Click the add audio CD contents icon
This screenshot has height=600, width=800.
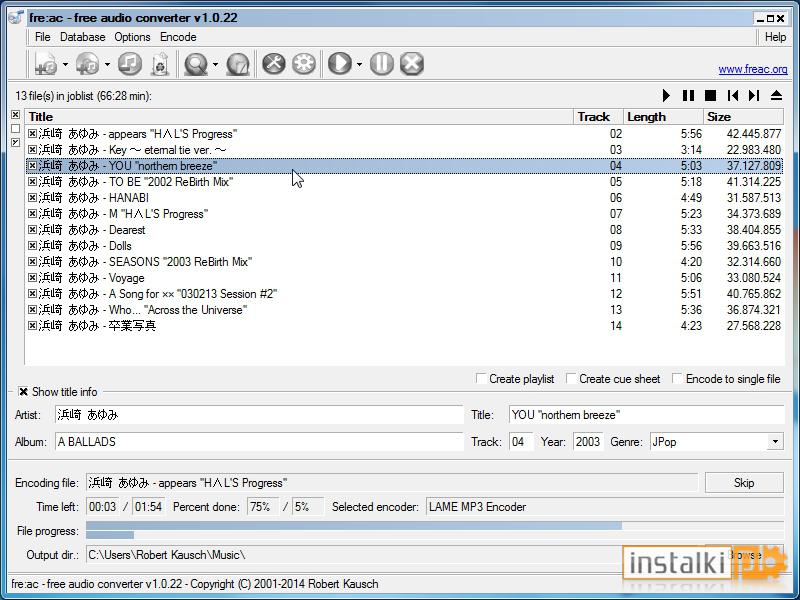click(88, 64)
